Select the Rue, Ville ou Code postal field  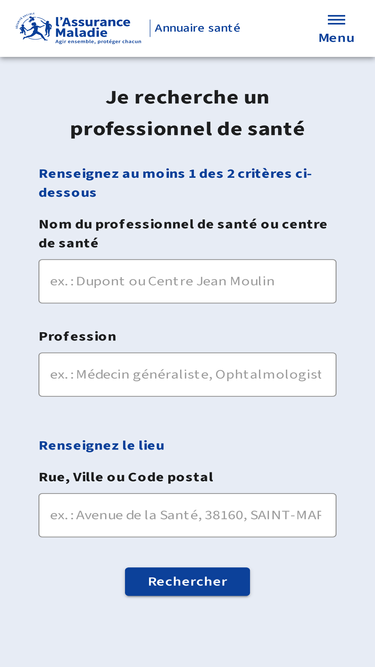click(x=188, y=515)
